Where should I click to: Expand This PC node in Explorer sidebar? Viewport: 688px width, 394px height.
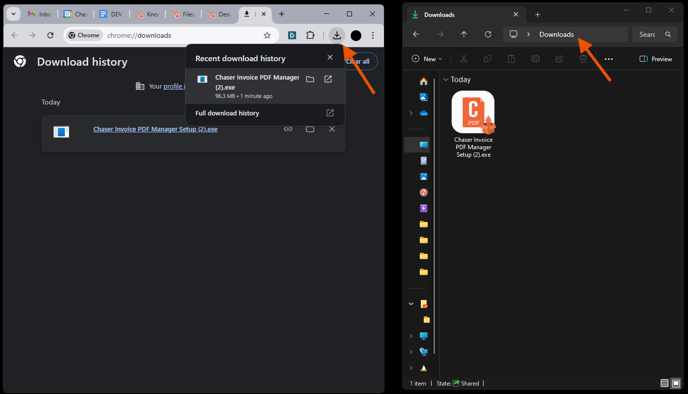pos(411,336)
